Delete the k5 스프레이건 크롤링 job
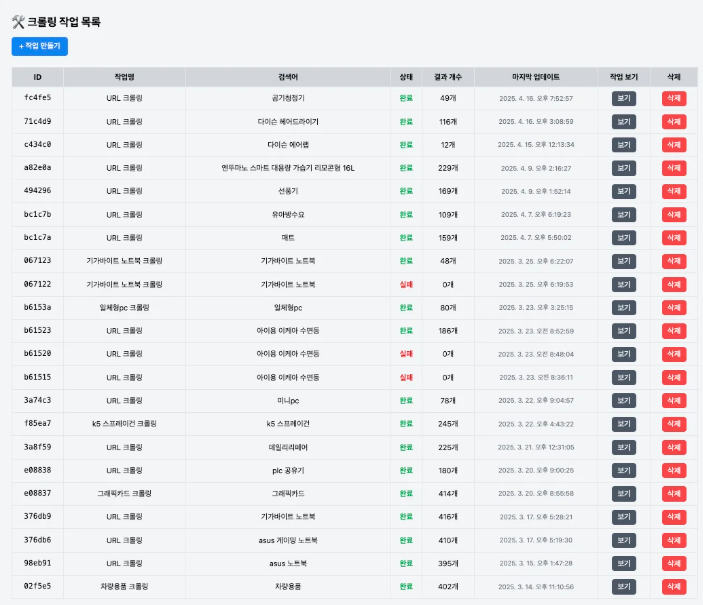703x605 pixels. pos(673,423)
